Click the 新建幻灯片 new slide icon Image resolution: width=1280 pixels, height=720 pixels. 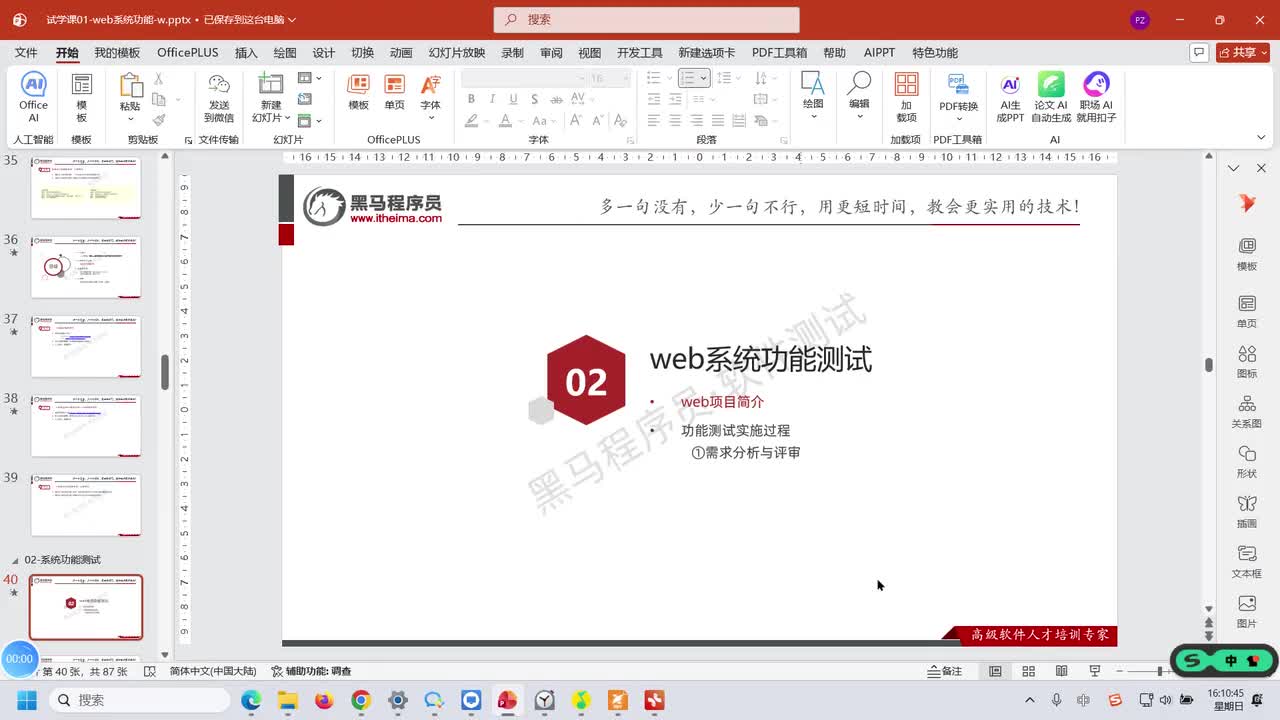[270, 84]
